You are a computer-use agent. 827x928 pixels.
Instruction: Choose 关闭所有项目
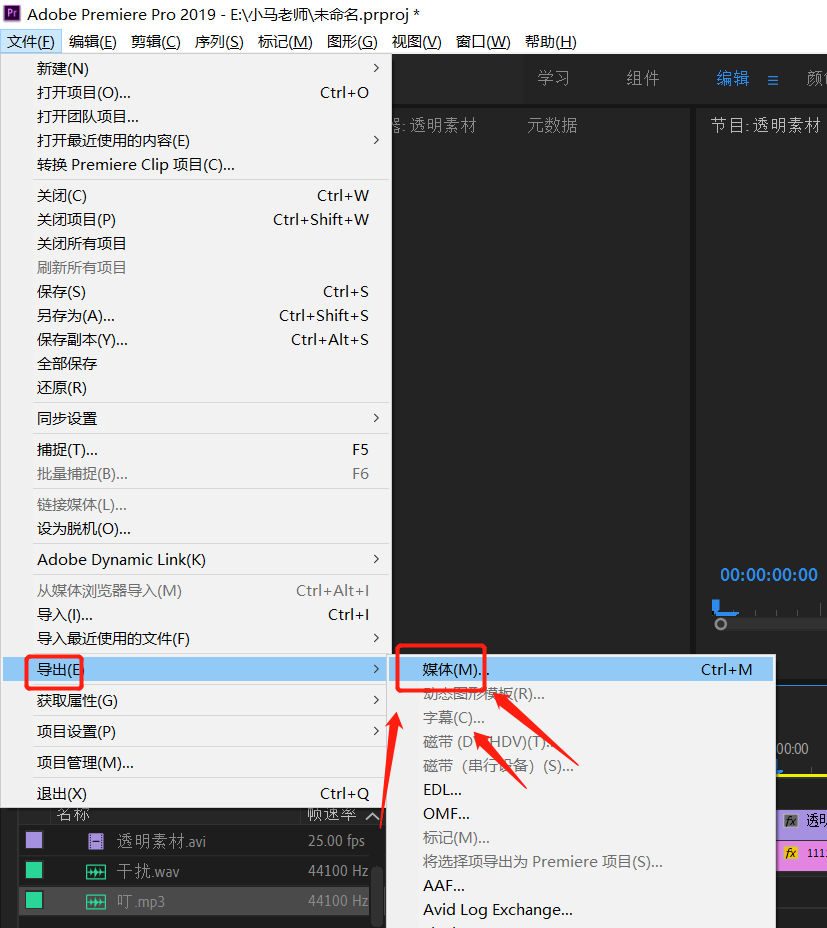point(196,244)
